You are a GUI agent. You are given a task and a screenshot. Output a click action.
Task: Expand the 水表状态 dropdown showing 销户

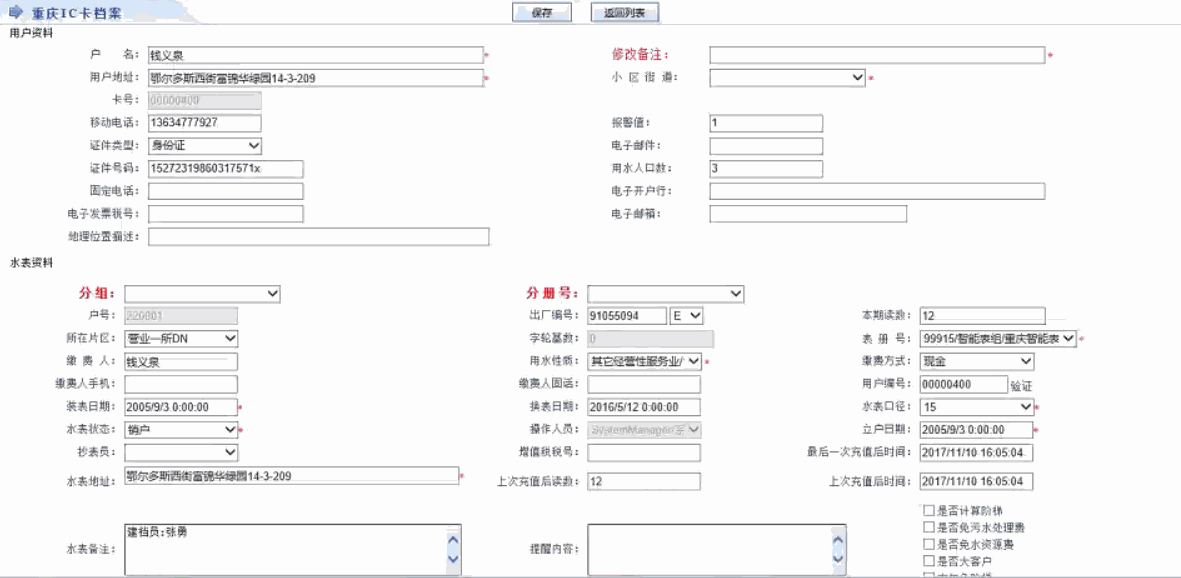(181, 430)
